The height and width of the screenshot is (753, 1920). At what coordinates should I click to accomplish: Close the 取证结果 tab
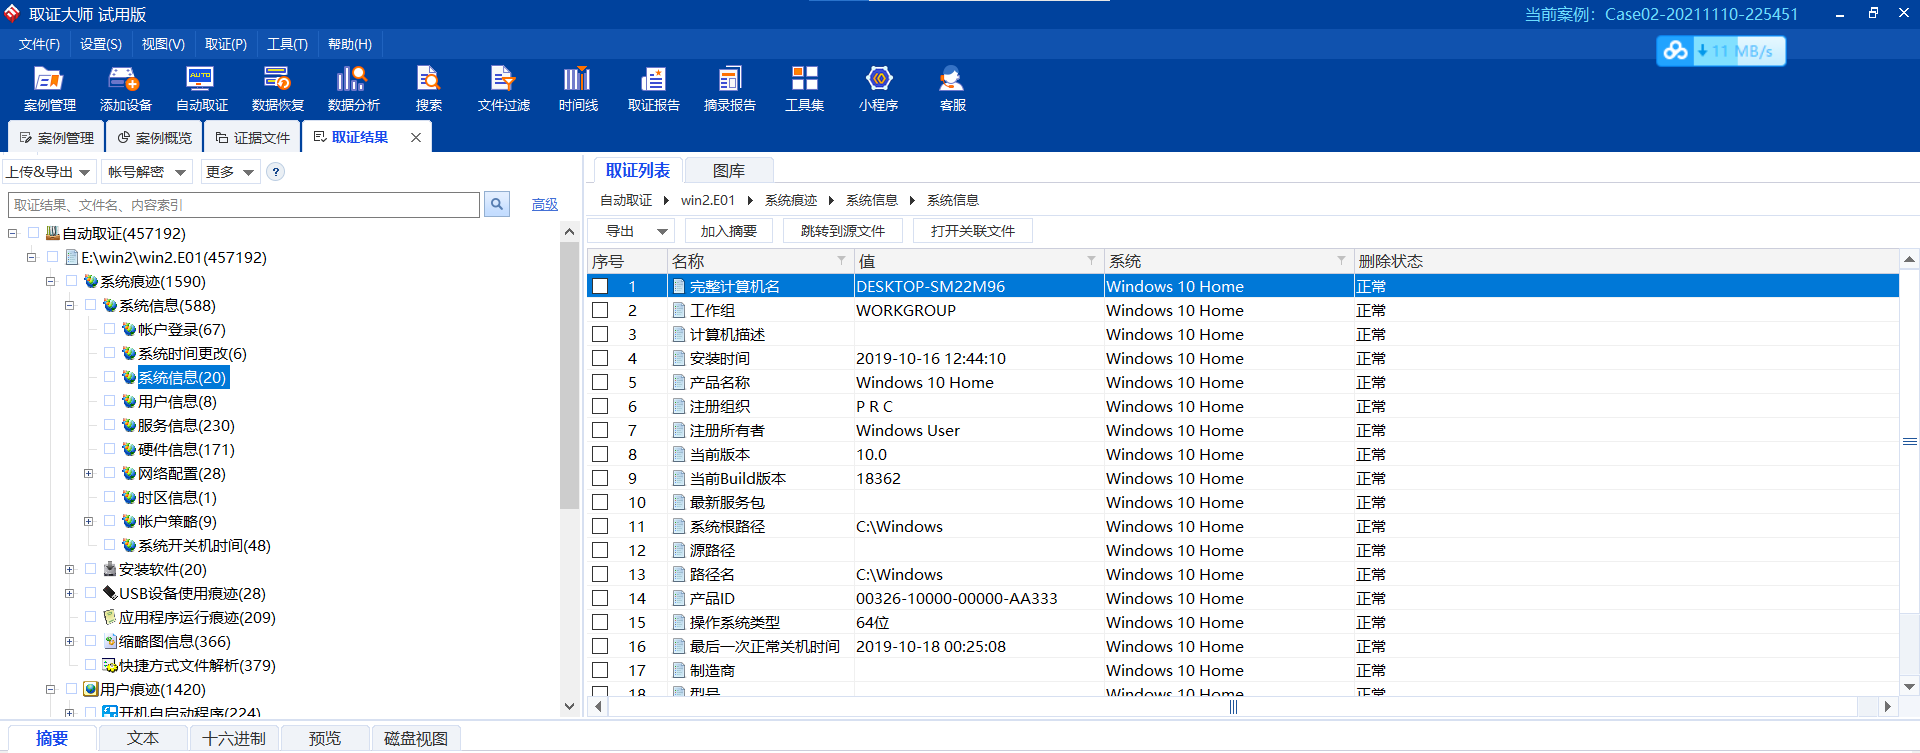416,138
